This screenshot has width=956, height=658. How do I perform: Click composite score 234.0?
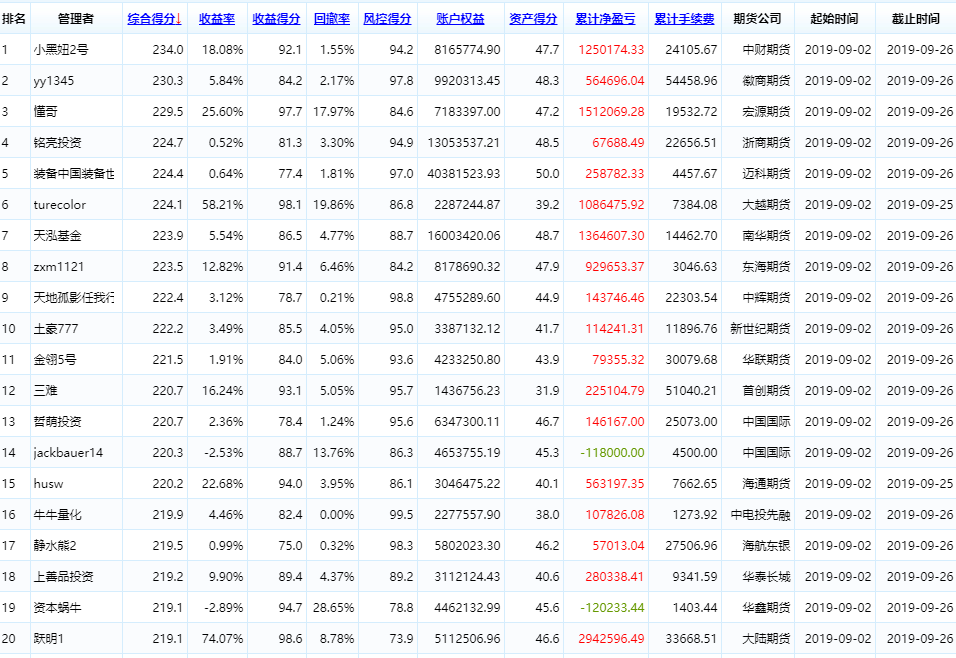pyautogui.click(x=168, y=50)
